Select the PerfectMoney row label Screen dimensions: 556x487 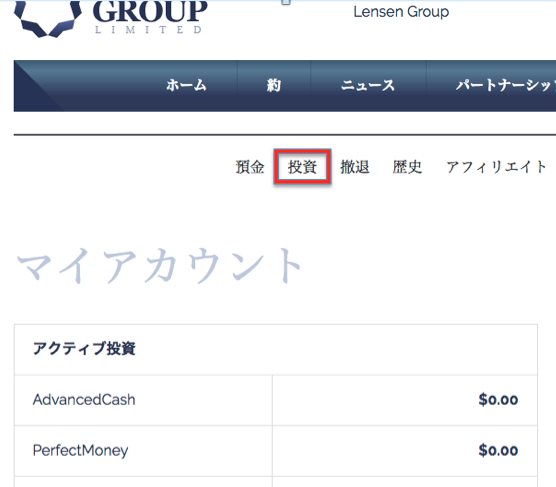click(x=80, y=450)
